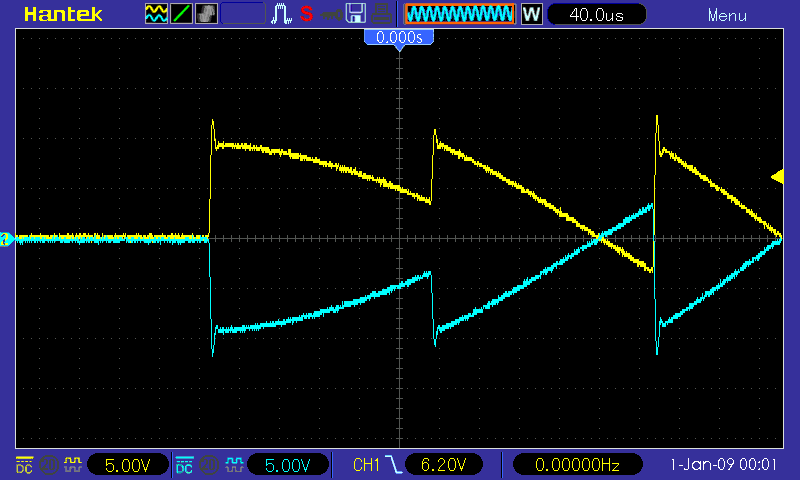This screenshot has height=480, width=800.
Task: Click the cyan CH2 DC coupling icon
Action: click(x=184, y=465)
